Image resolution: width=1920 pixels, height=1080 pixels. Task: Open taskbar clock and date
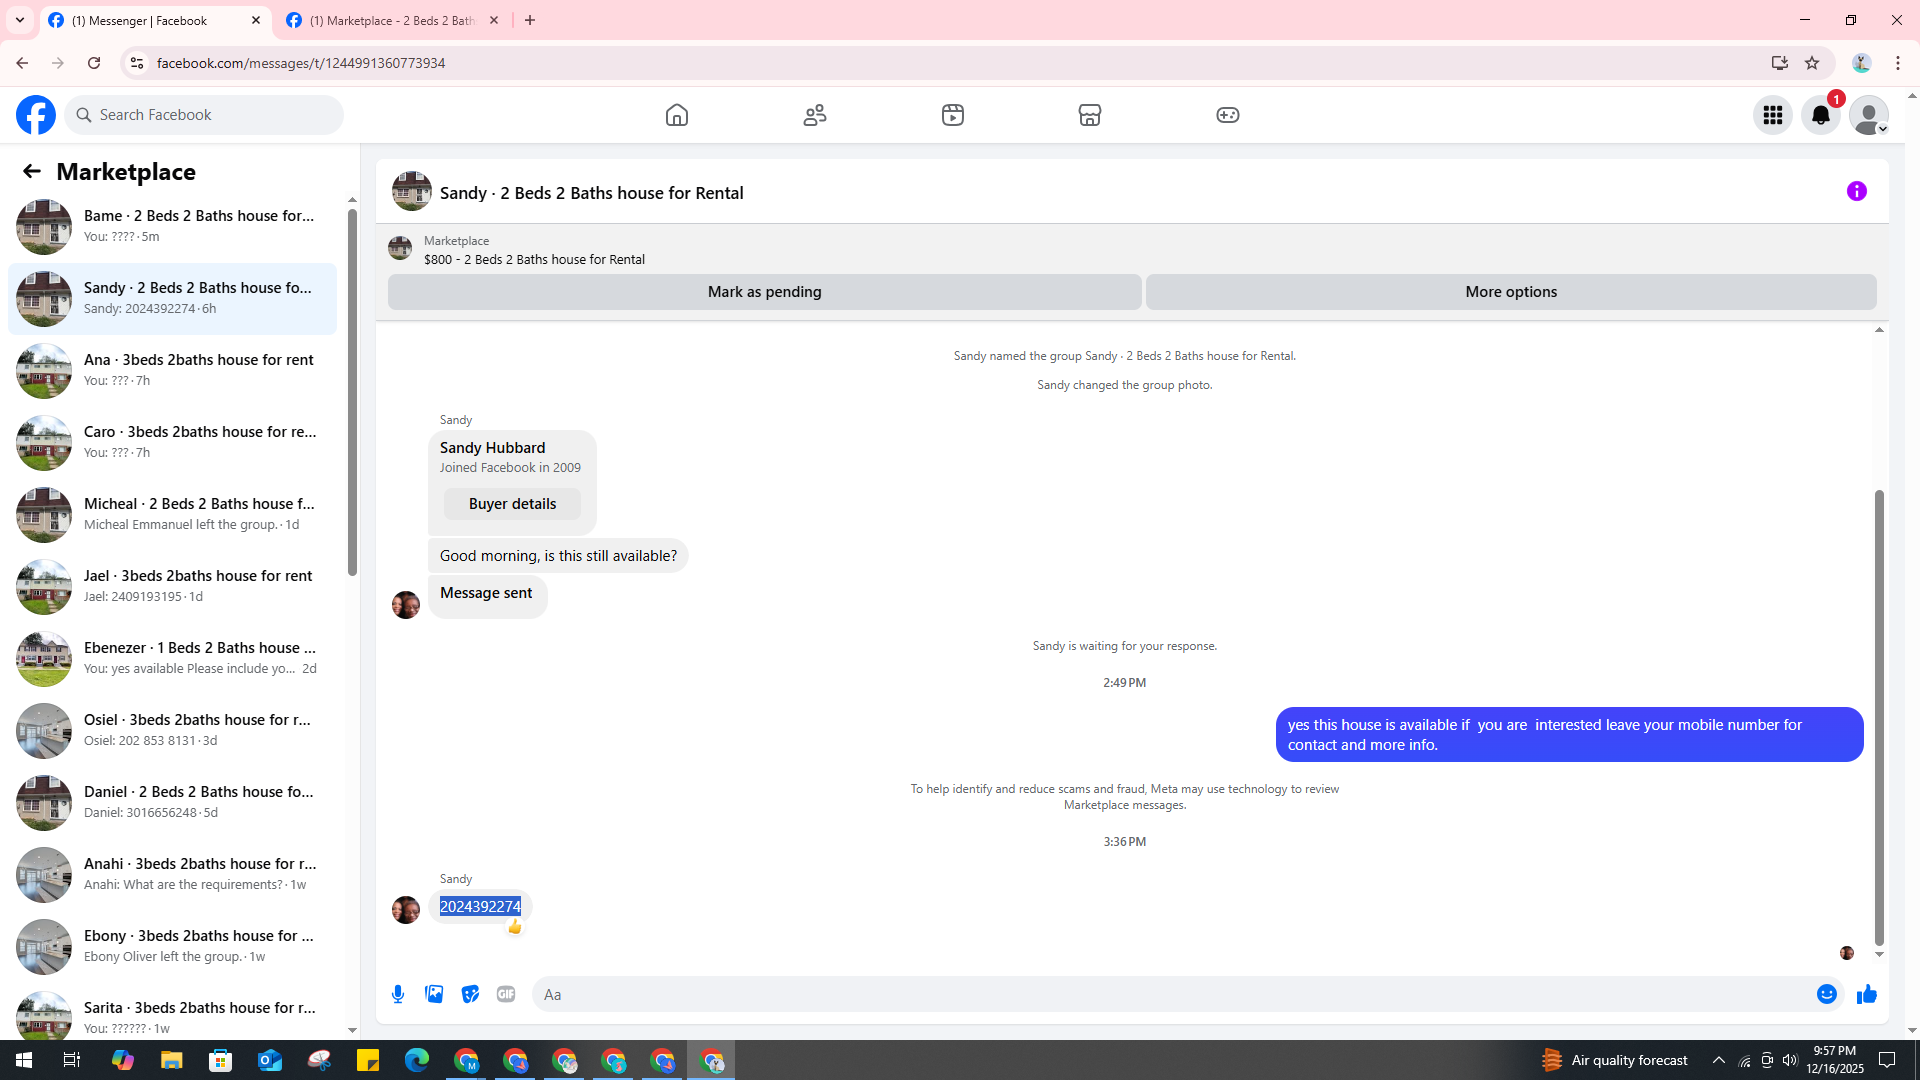coord(1835,1060)
